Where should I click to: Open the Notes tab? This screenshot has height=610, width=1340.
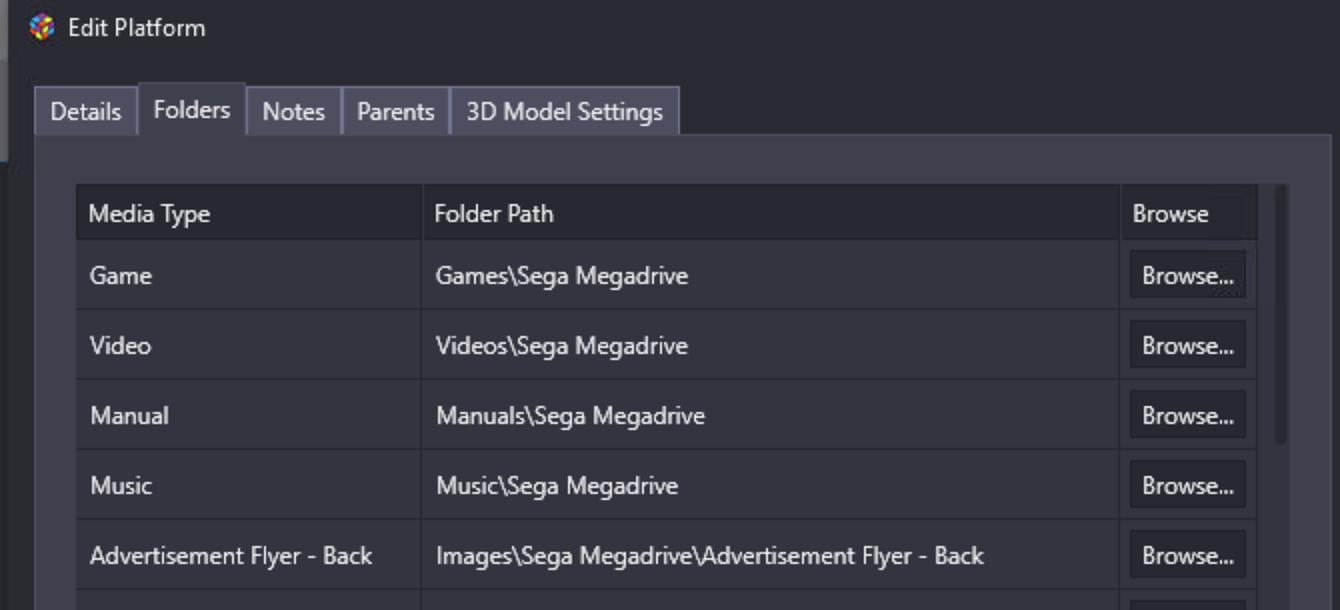(294, 111)
